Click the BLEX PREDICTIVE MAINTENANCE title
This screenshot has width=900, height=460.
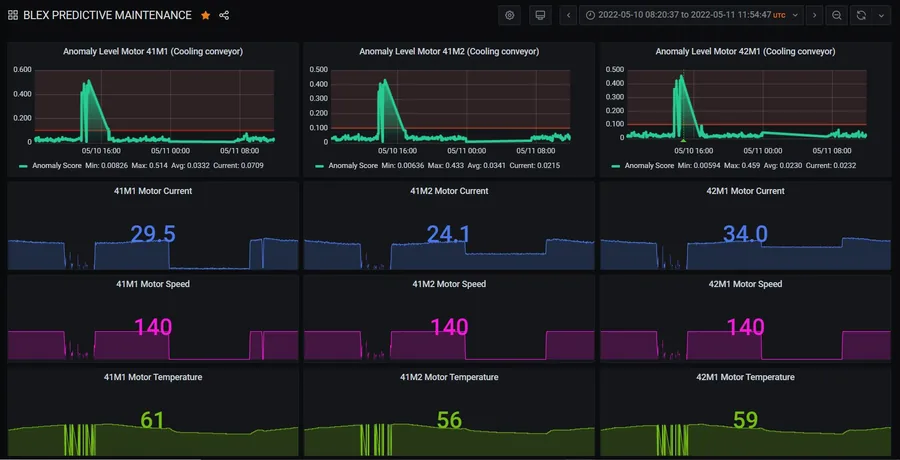pos(107,16)
